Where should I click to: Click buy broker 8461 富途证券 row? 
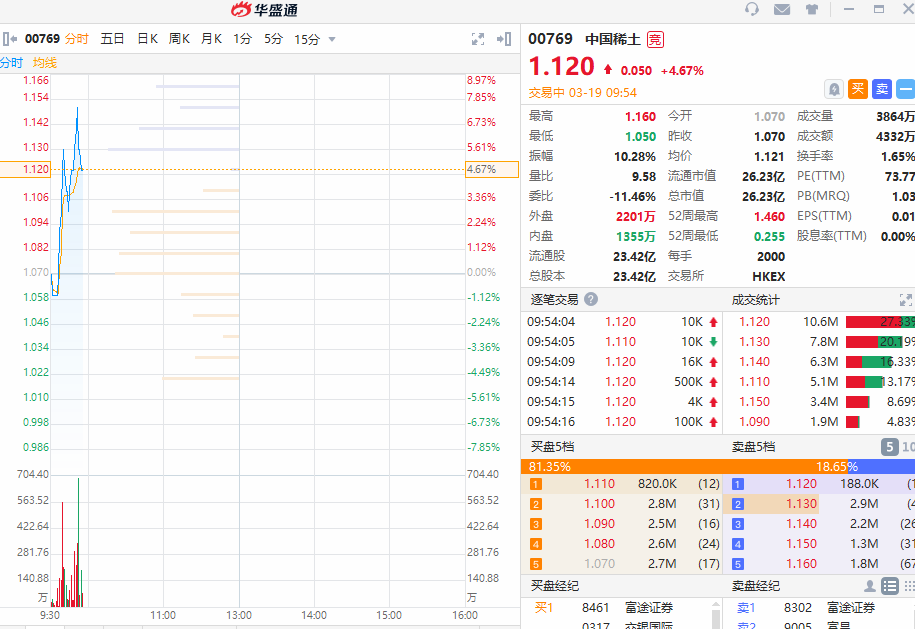[616, 608]
